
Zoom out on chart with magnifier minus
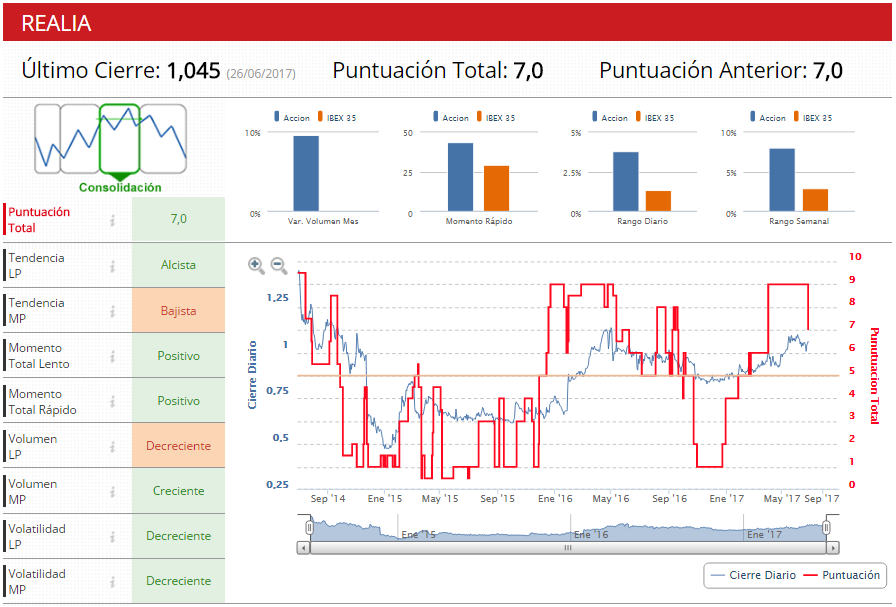tap(279, 265)
